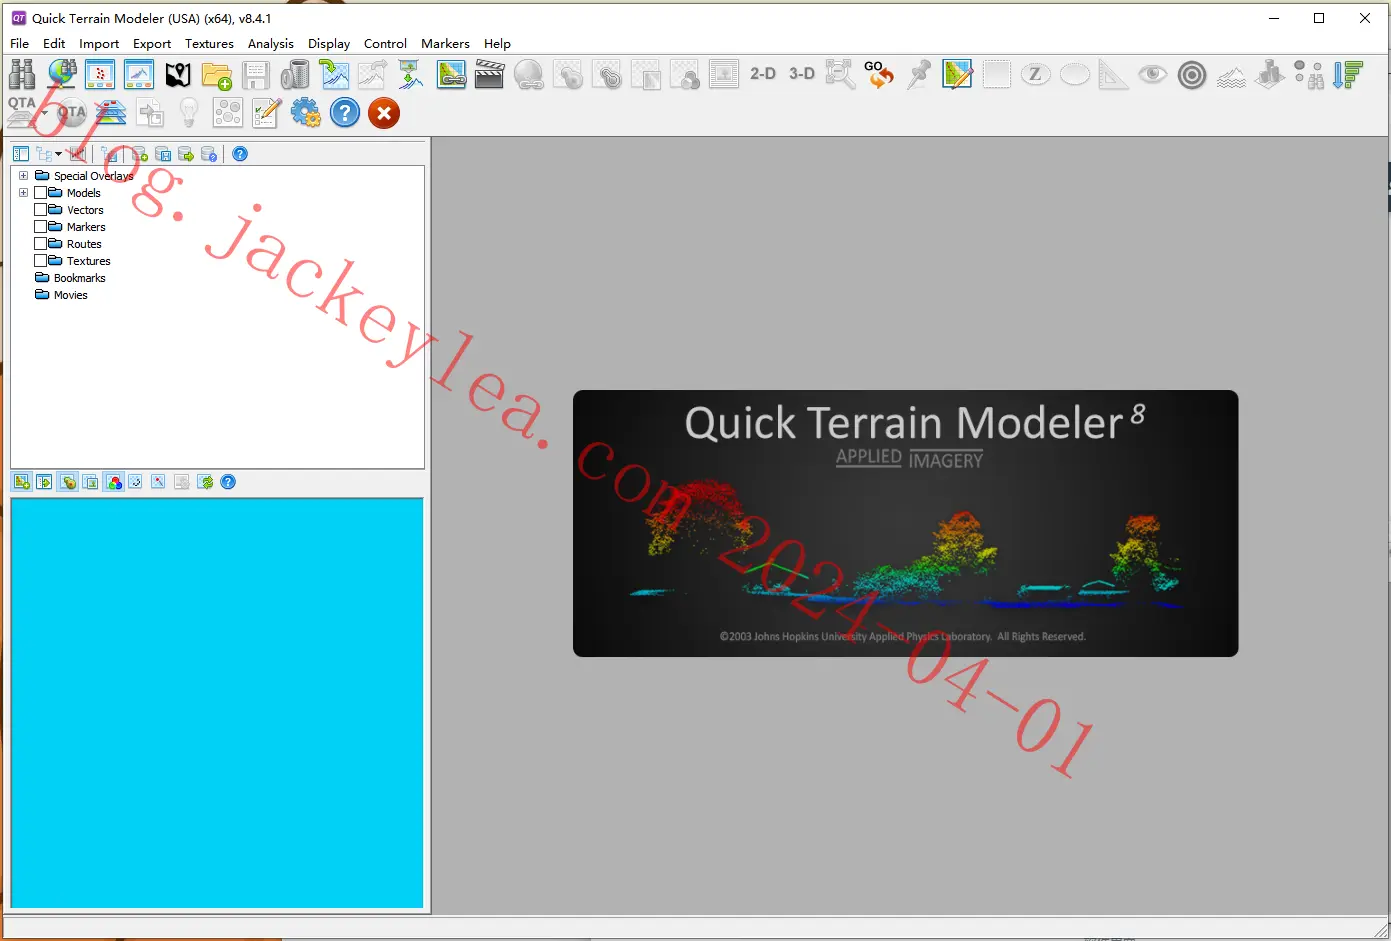Open the Control menu
This screenshot has width=1391, height=941.
click(x=385, y=44)
